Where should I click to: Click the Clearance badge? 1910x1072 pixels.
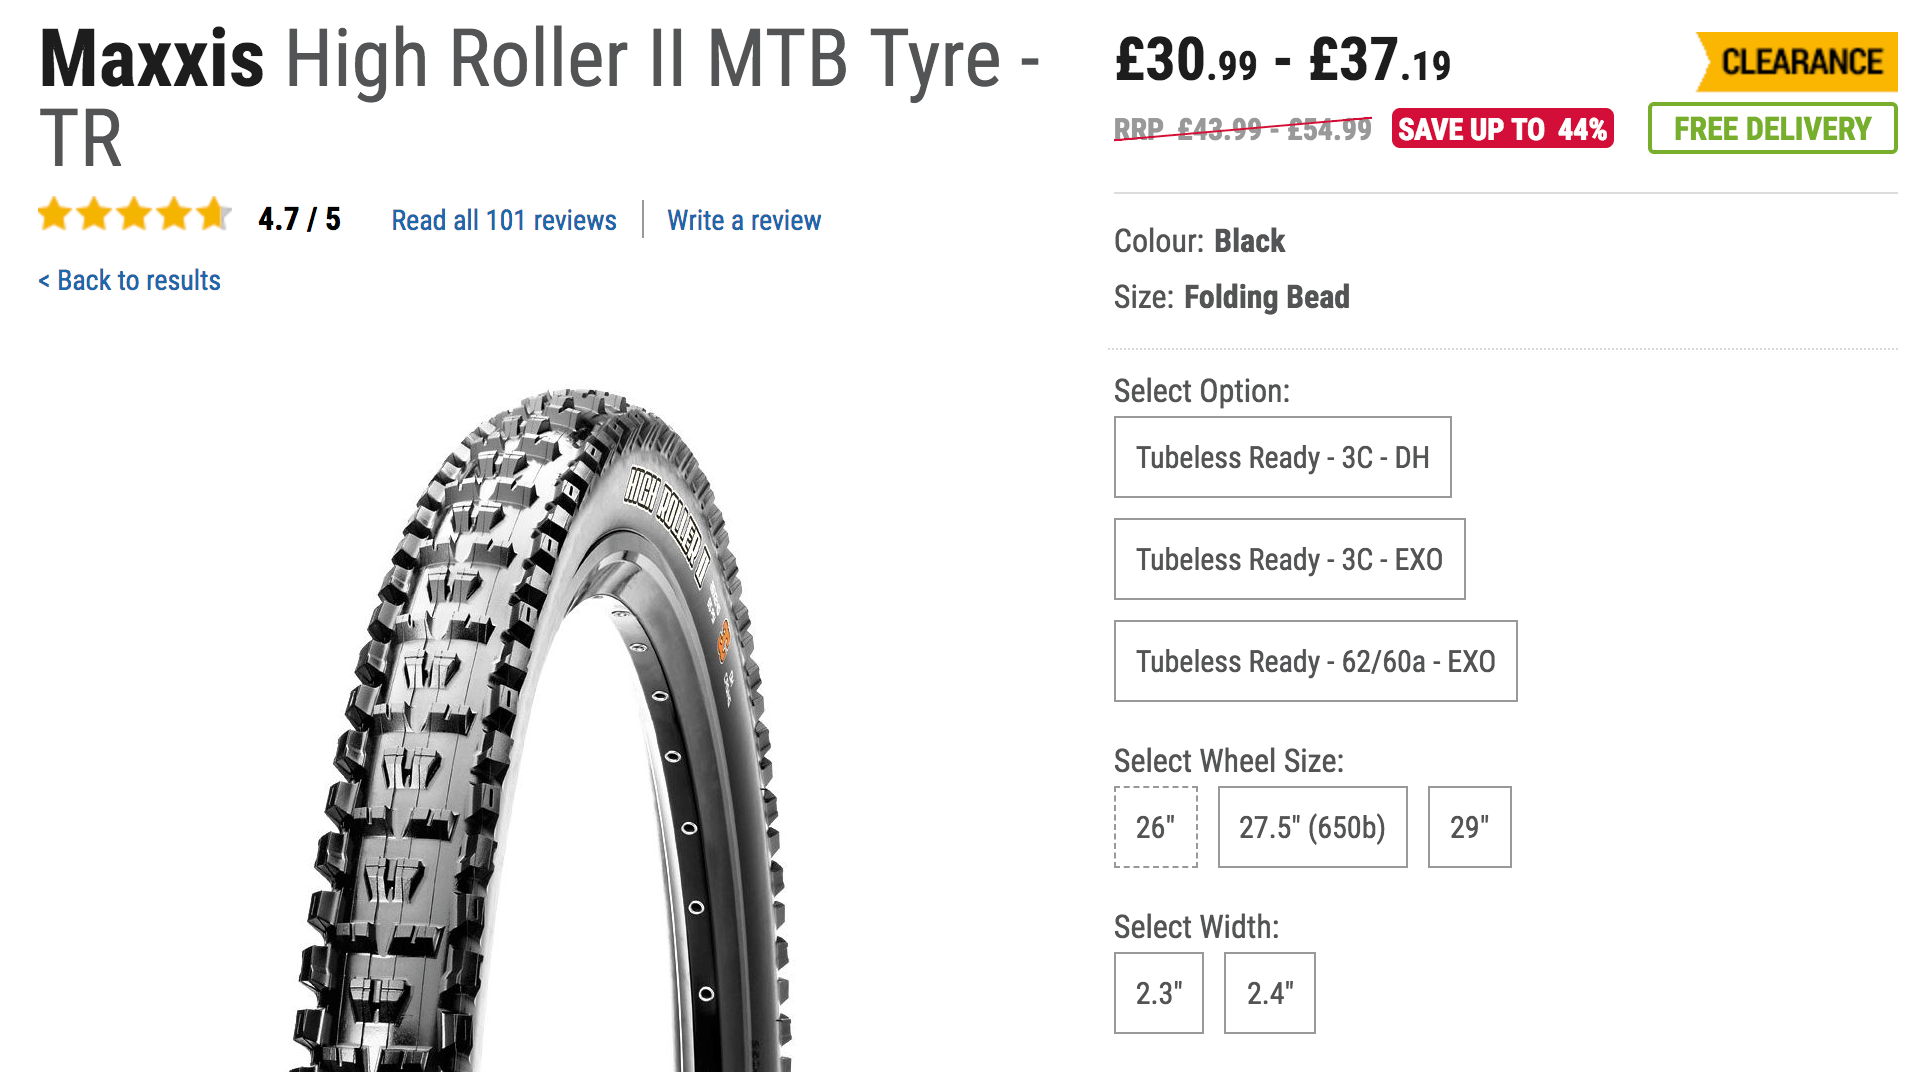pyautogui.click(x=1798, y=62)
